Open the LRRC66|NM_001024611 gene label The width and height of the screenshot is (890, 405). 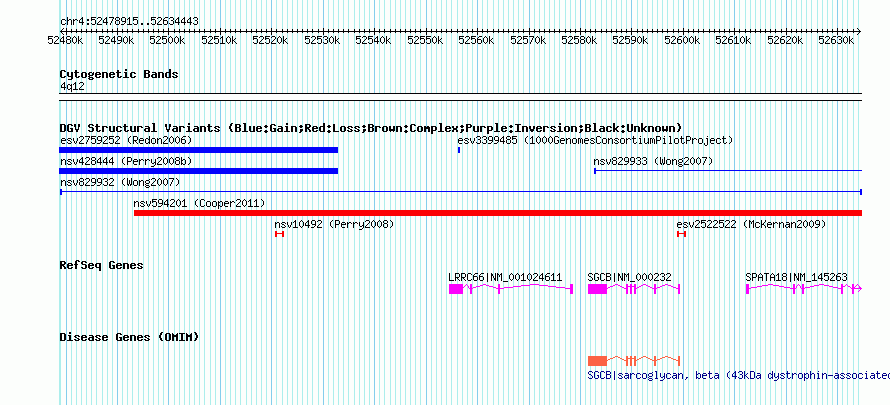coord(505,277)
